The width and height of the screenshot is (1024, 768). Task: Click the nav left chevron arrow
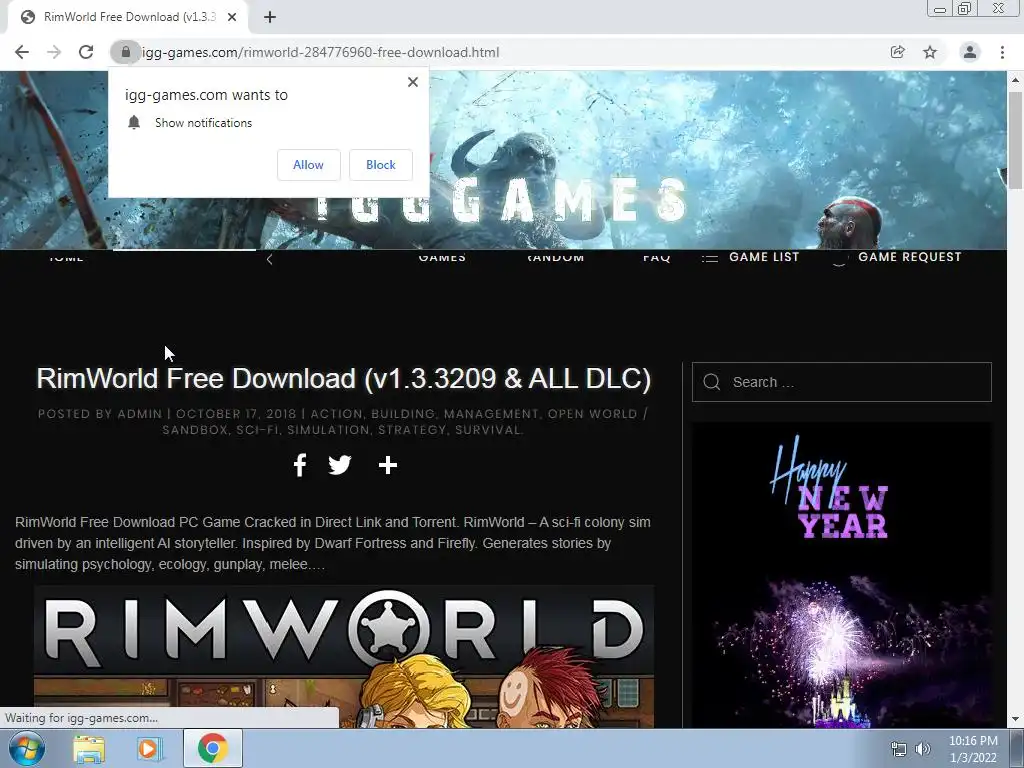point(270,259)
